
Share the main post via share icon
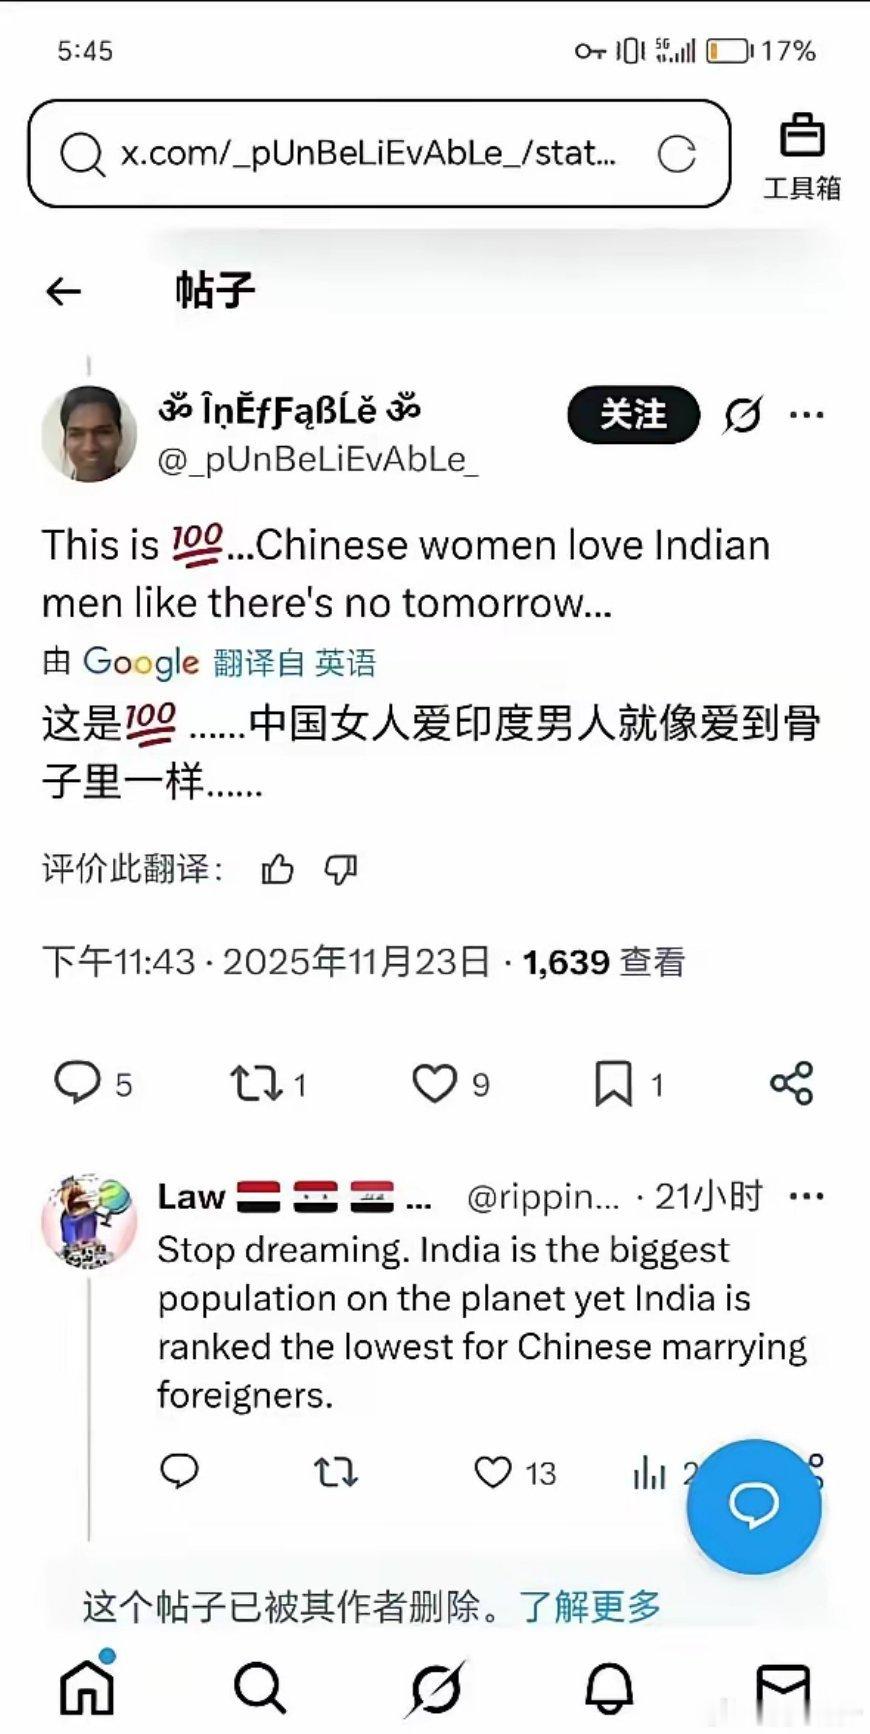[x=792, y=1084]
